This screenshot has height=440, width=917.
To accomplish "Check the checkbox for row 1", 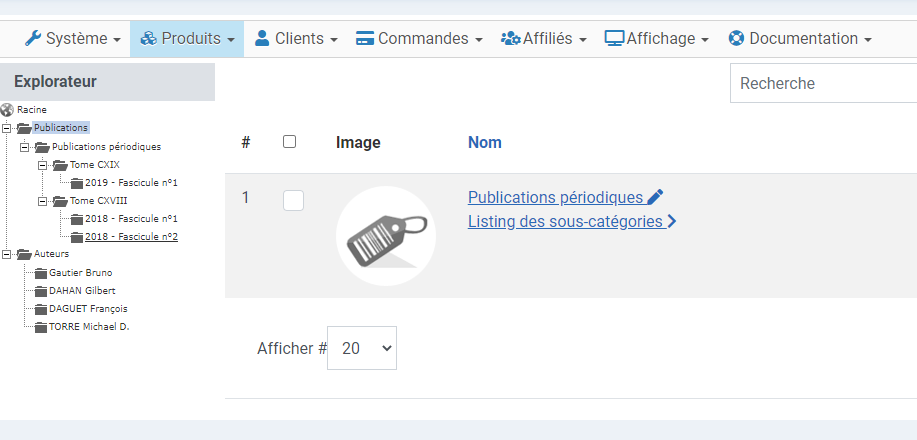I will coord(293,200).
